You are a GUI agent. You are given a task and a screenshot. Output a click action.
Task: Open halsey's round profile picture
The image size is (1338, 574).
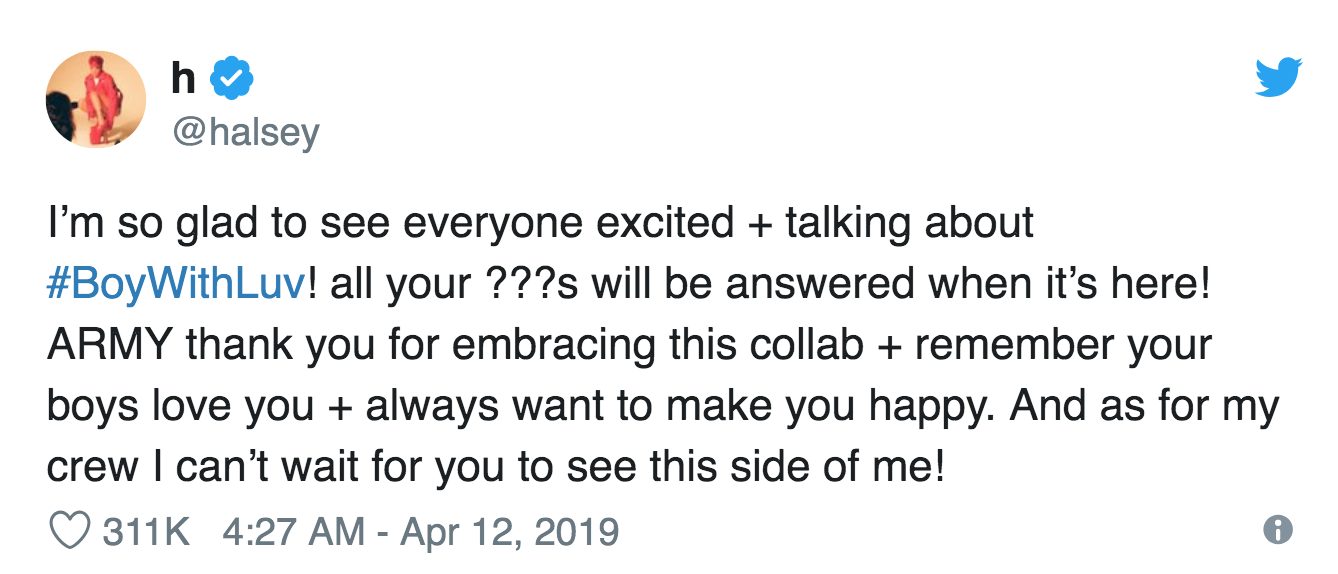click(96, 100)
